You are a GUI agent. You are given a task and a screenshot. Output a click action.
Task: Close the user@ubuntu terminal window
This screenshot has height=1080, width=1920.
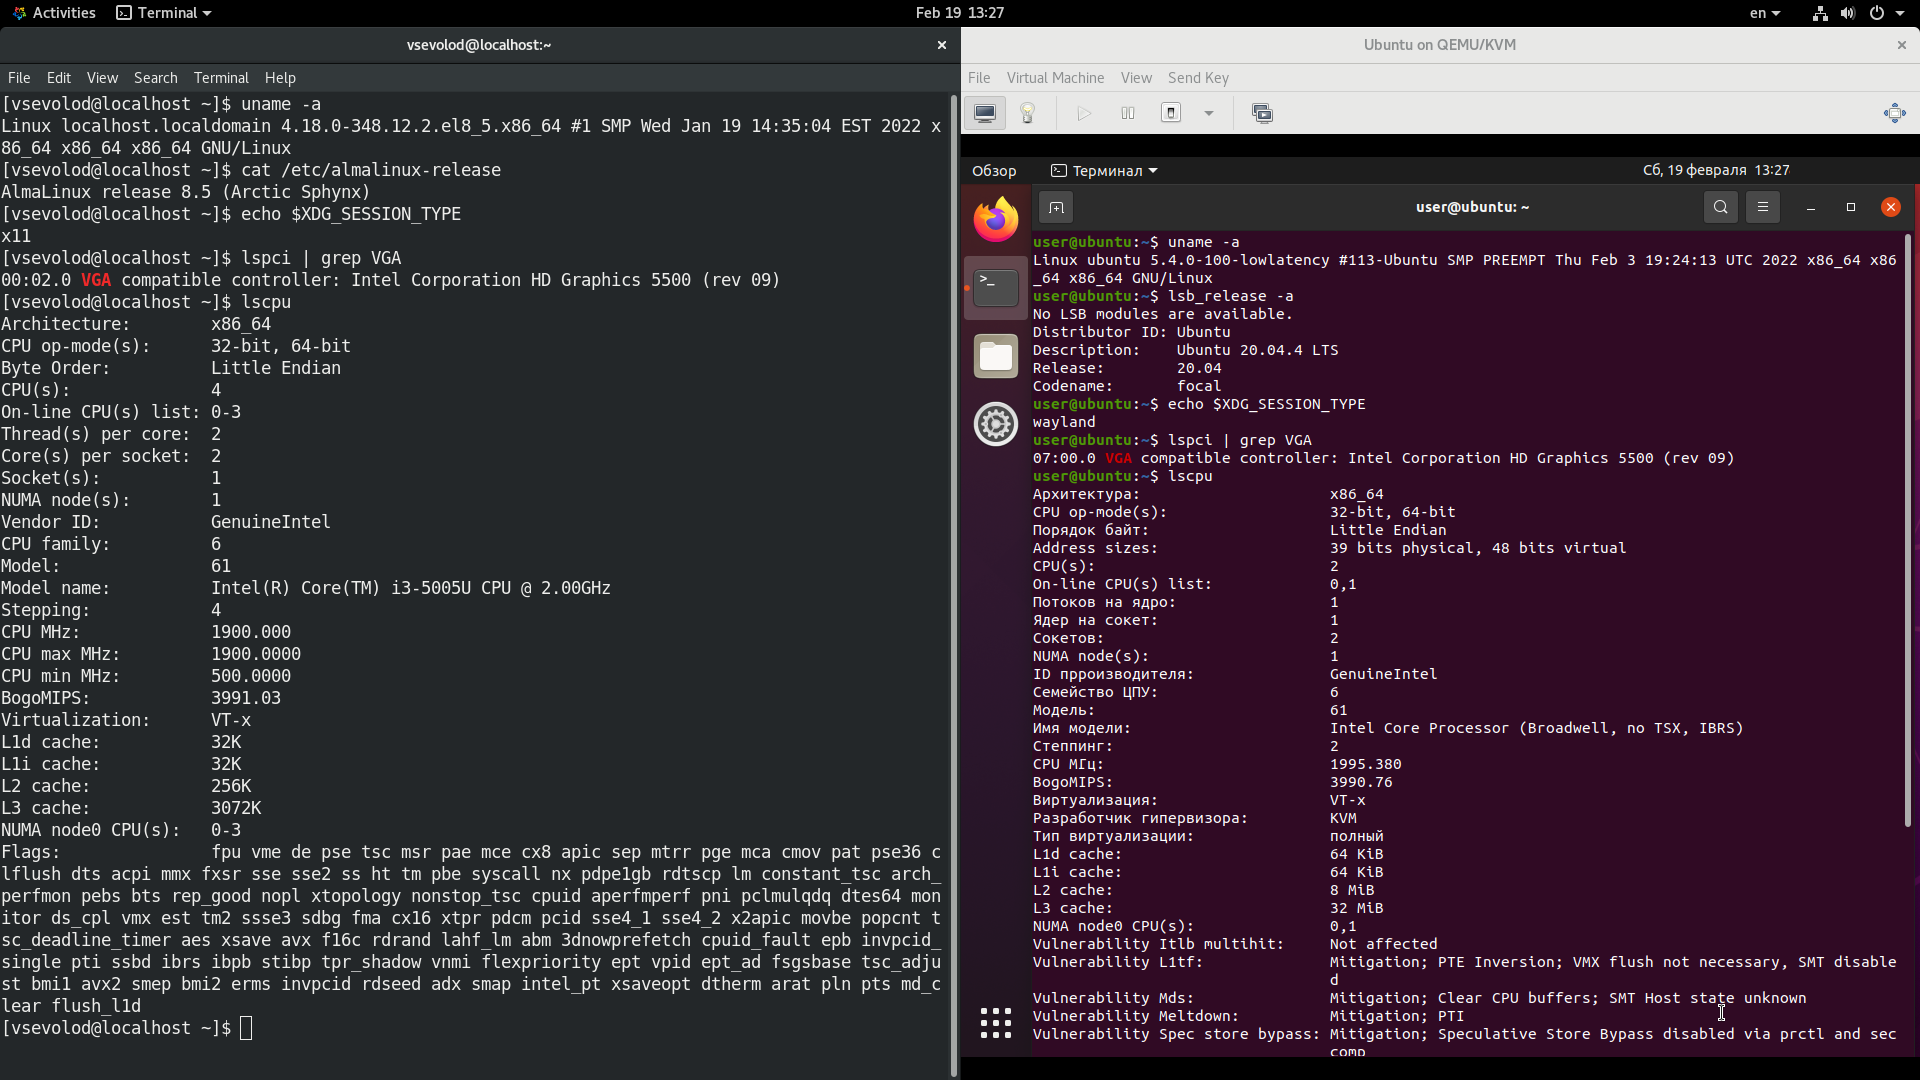coord(1890,207)
